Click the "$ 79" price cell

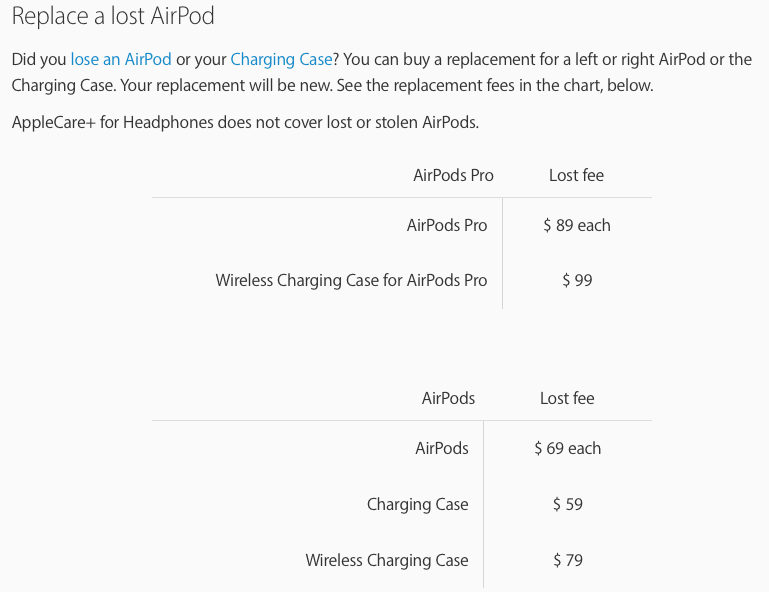[x=567, y=560]
